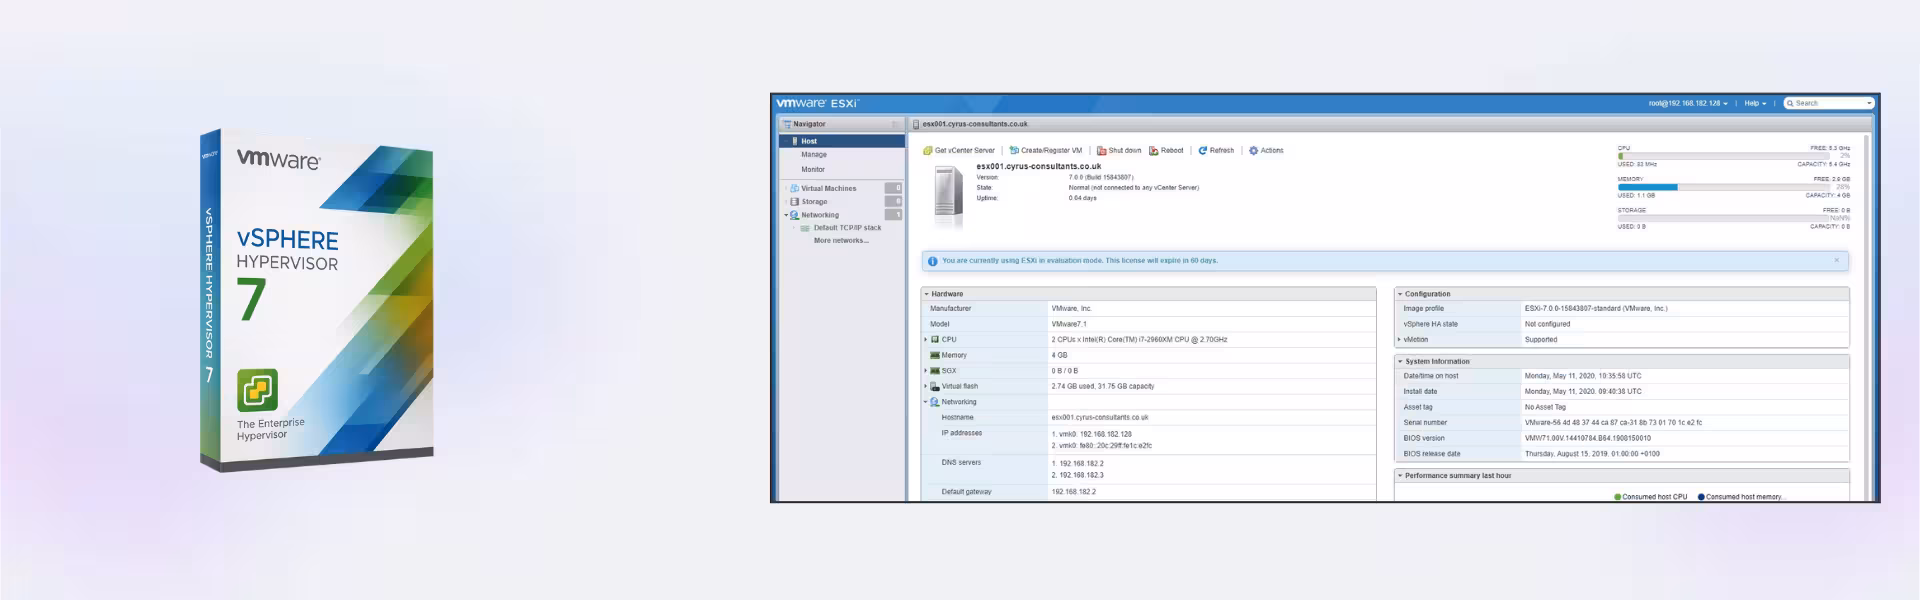Click the Storage icon in Navigator

pos(795,202)
